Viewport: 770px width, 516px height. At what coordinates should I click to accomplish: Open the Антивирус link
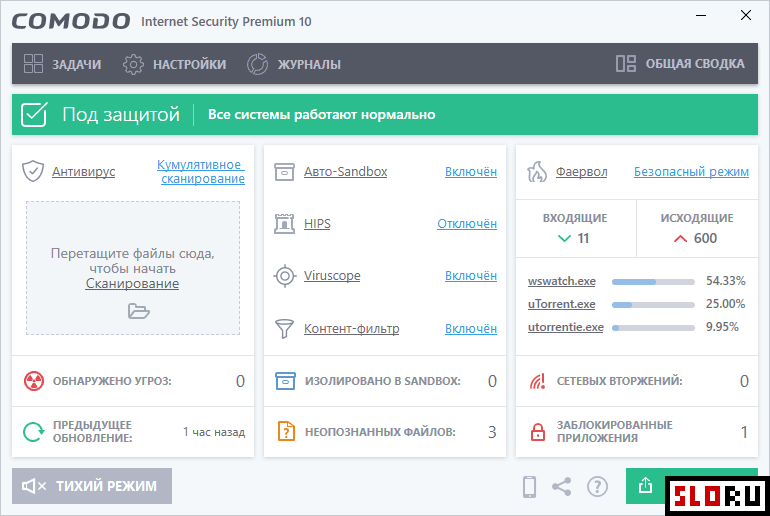coord(83,171)
